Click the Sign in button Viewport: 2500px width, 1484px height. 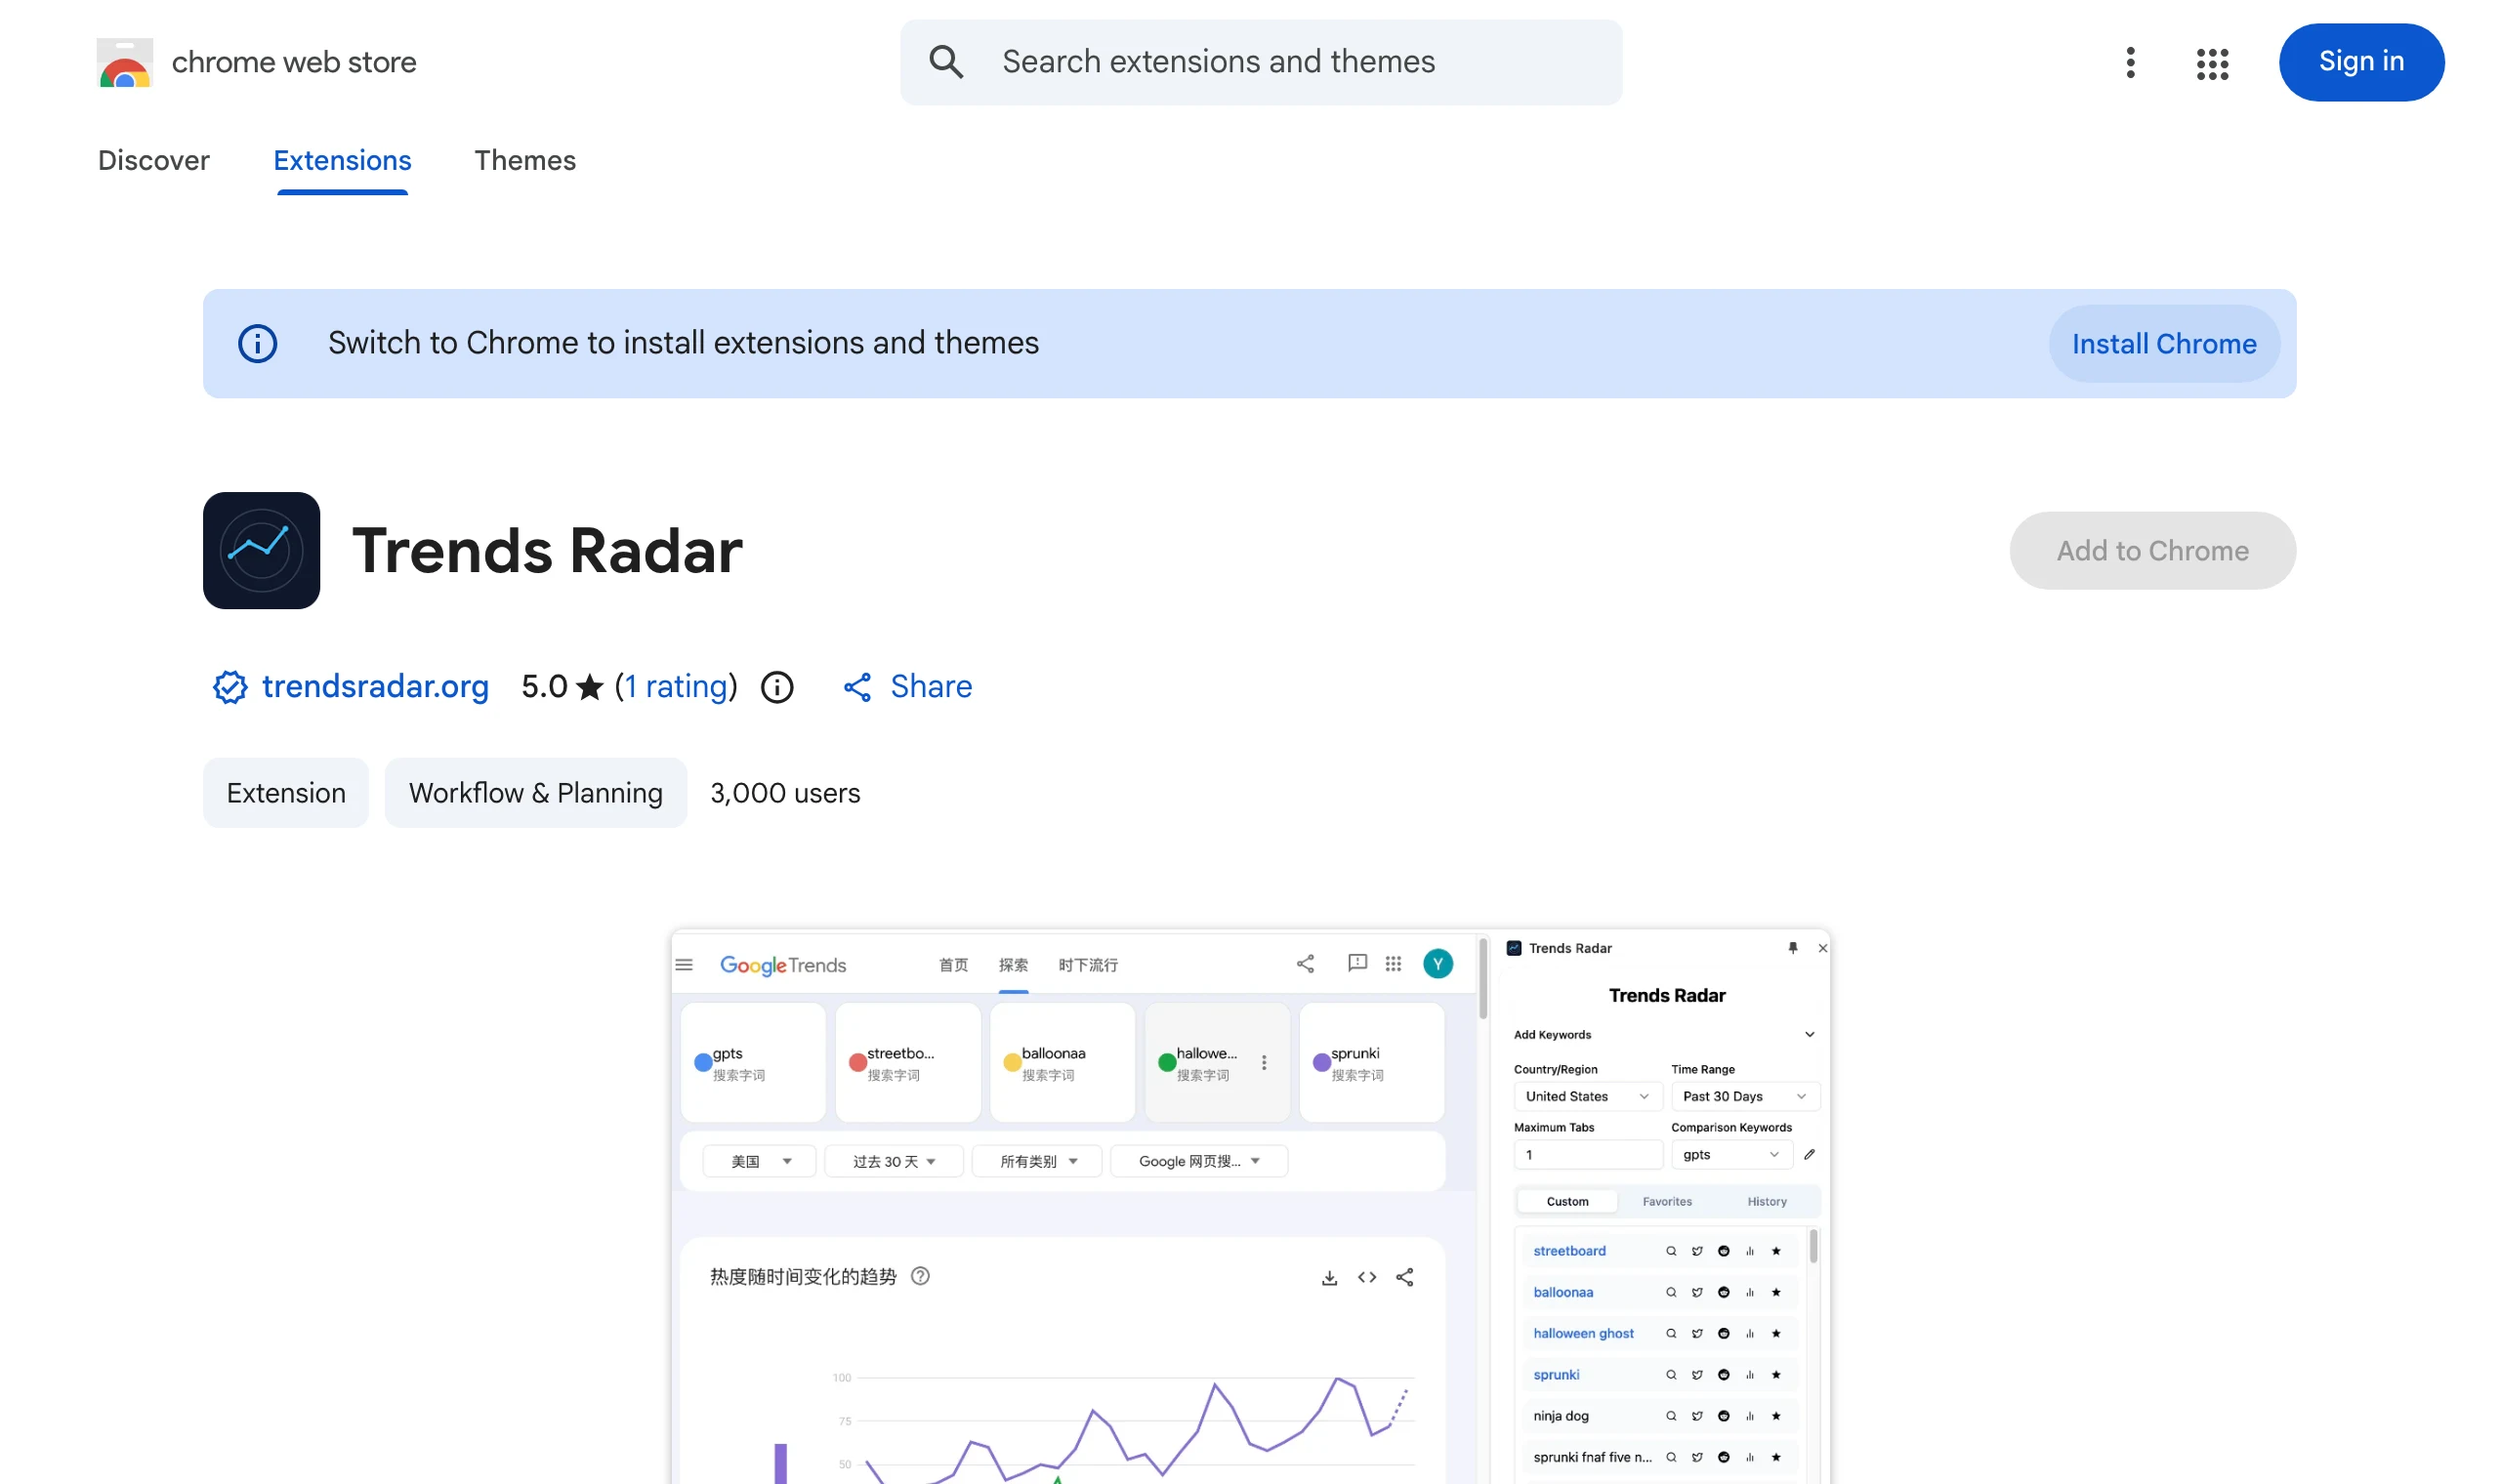click(2361, 62)
